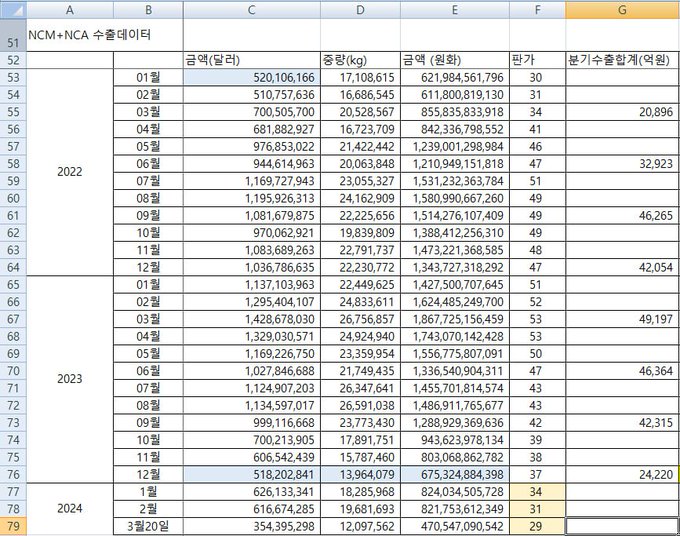680x536 pixels.
Task: Select cell with 681,882,927
Action: pos(252,129)
